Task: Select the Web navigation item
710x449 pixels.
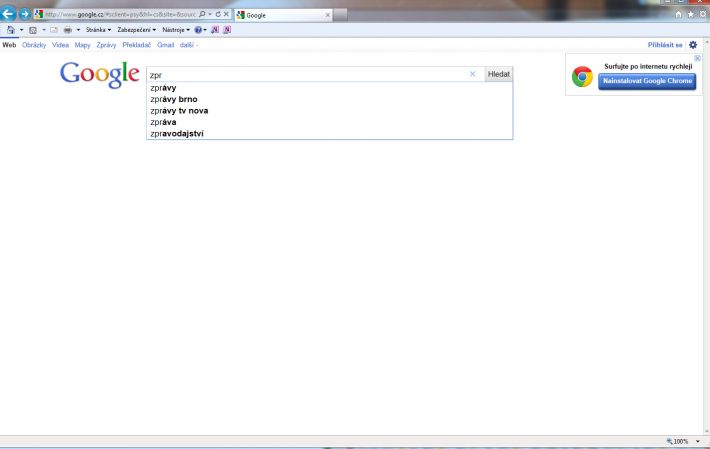Action: 9,45
